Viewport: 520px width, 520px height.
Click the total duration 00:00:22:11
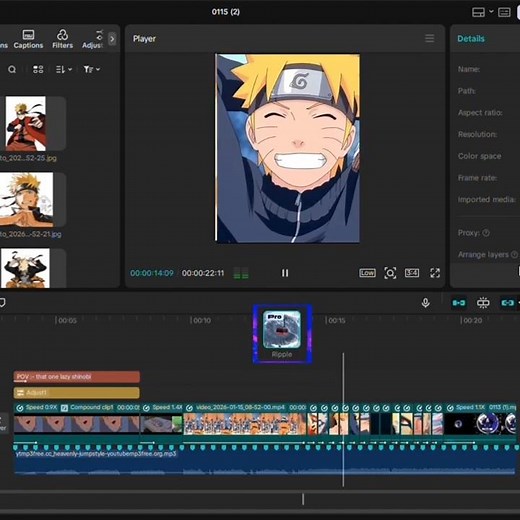[x=203, y=273]
